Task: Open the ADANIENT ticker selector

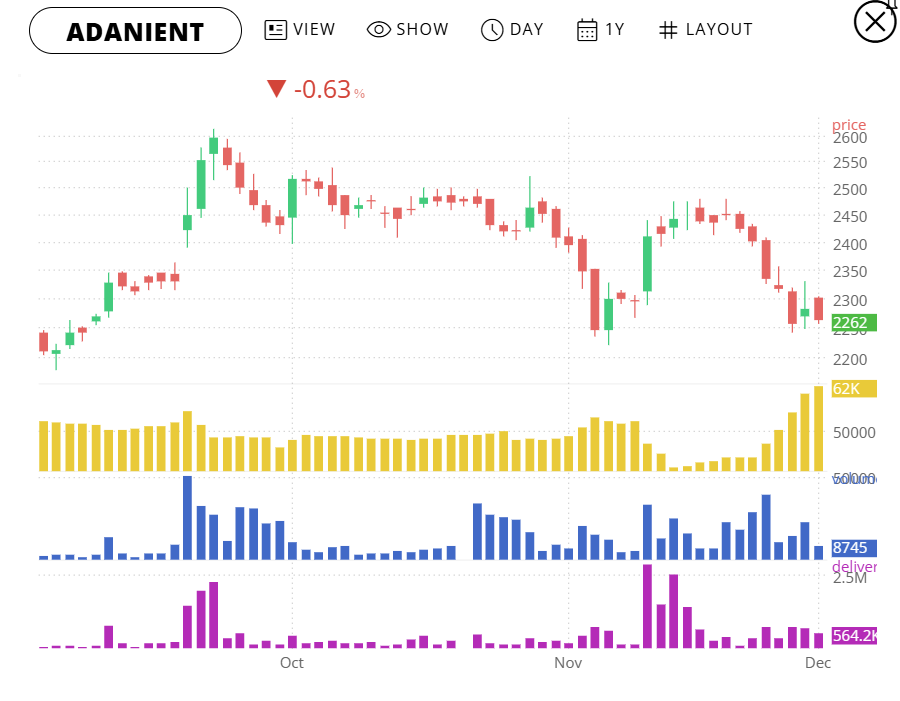Action: tap(135, 31)
